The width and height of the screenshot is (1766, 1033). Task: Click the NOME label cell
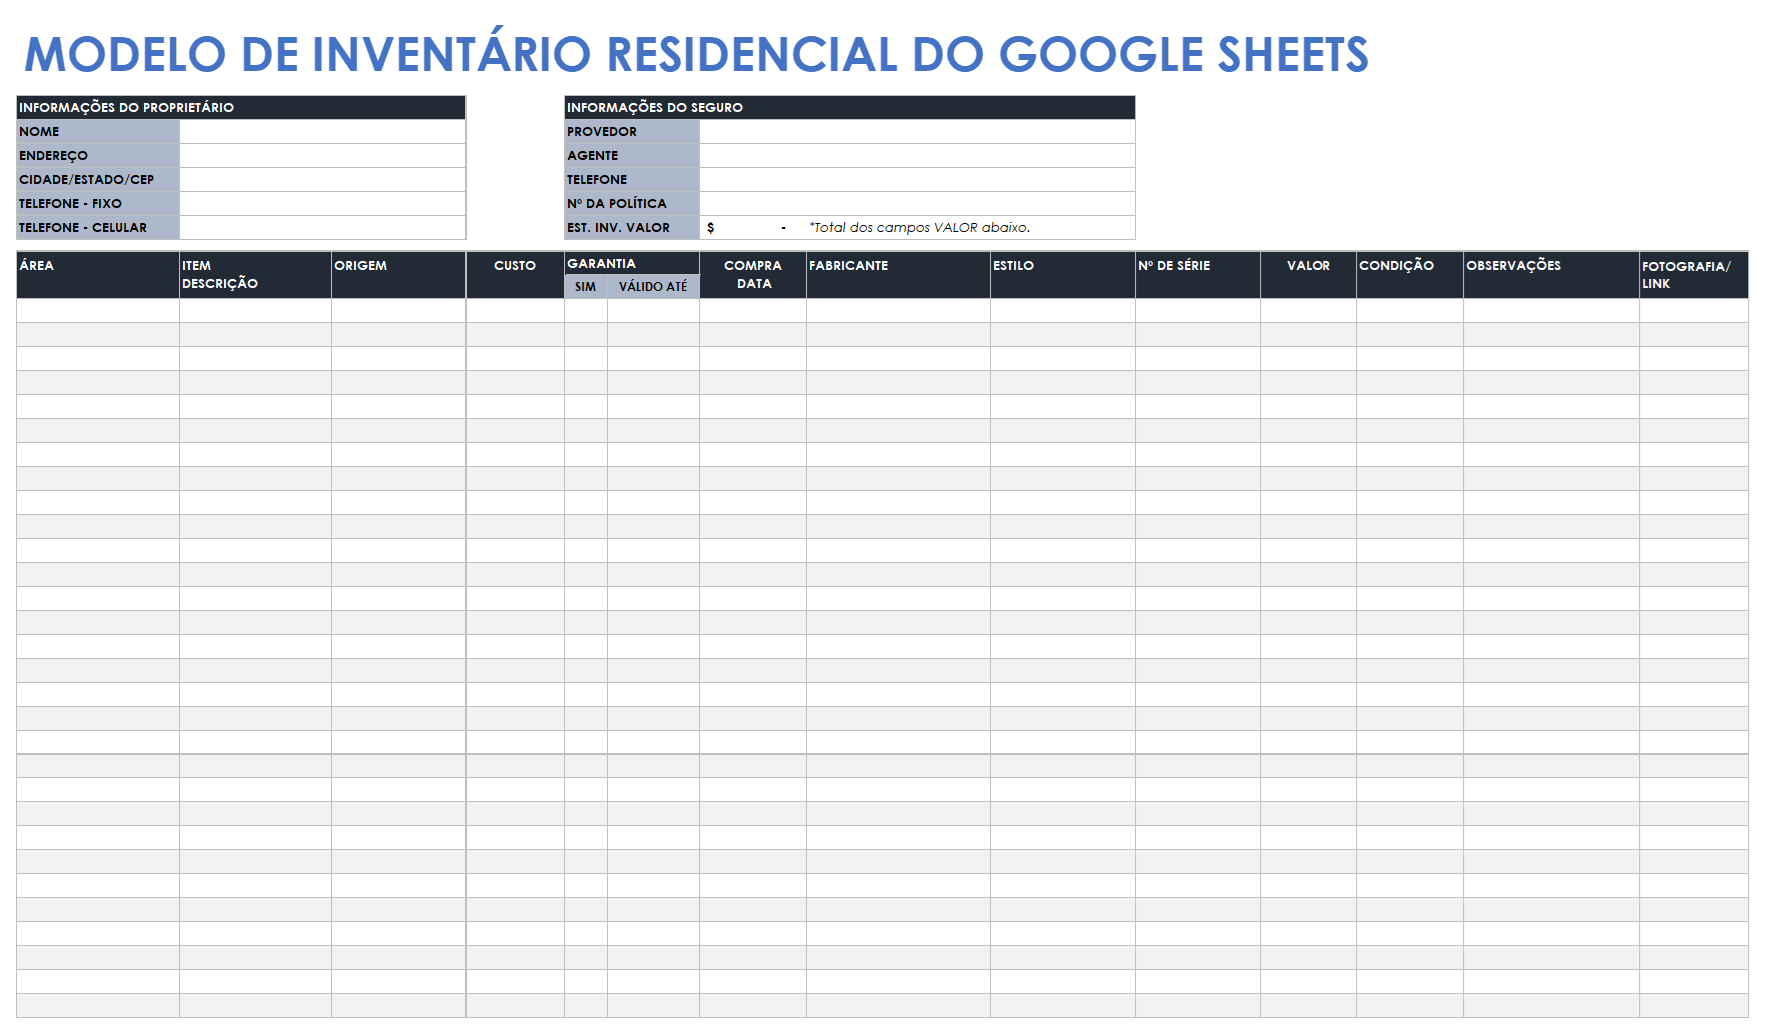tap(98, 131)
